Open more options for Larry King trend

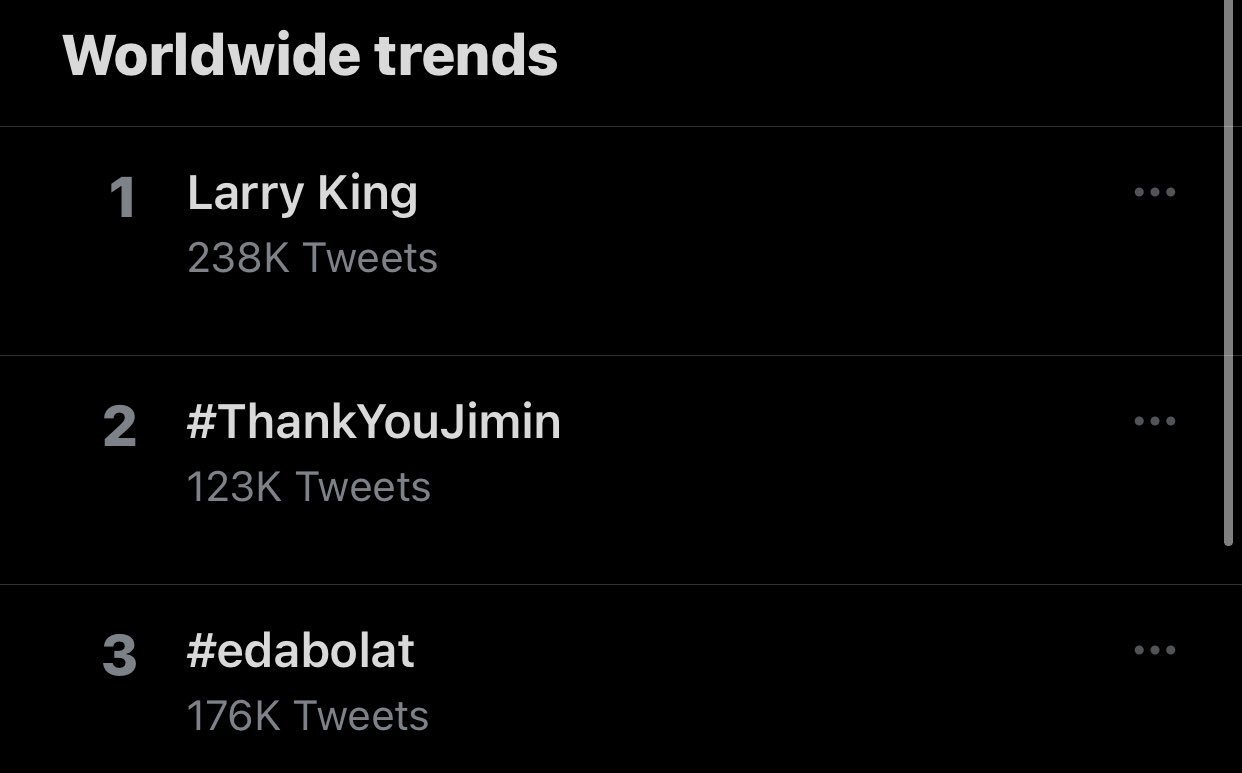1155,192
